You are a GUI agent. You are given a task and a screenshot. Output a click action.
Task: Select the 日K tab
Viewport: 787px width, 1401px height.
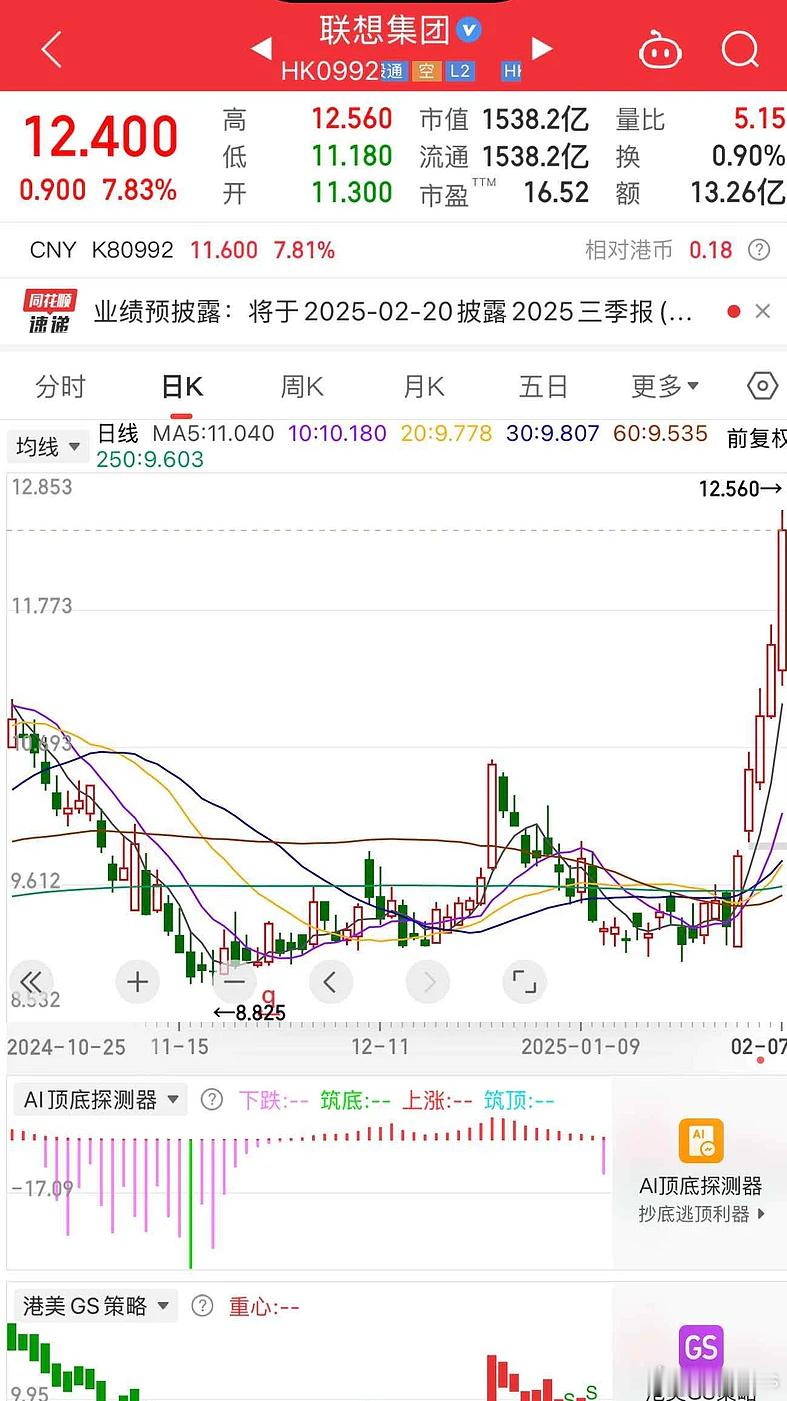pyautogui.click(x=182, y=386)
